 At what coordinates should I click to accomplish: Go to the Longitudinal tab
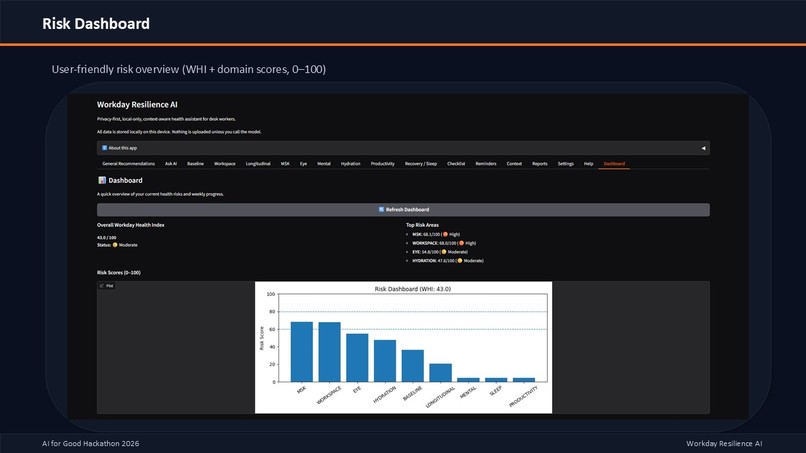click(x=258, y=164)
